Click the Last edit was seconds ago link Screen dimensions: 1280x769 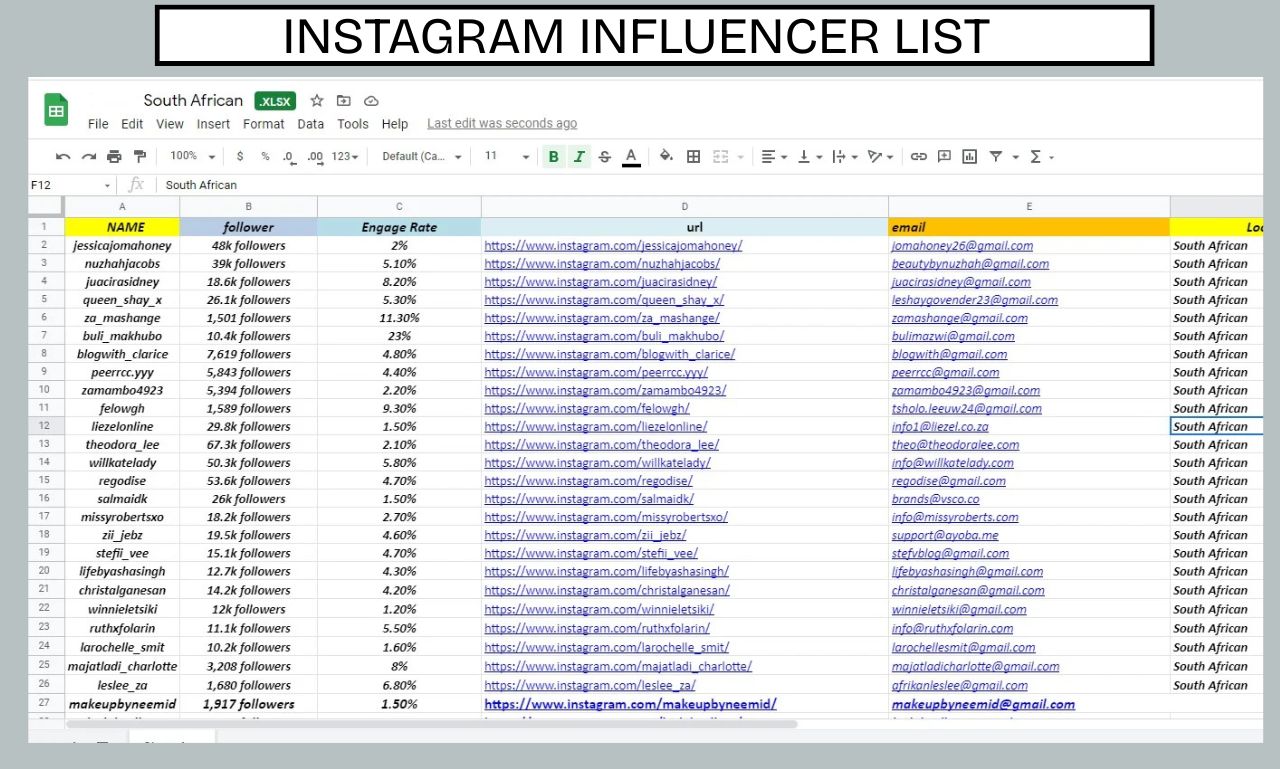(x=502, y=123)
